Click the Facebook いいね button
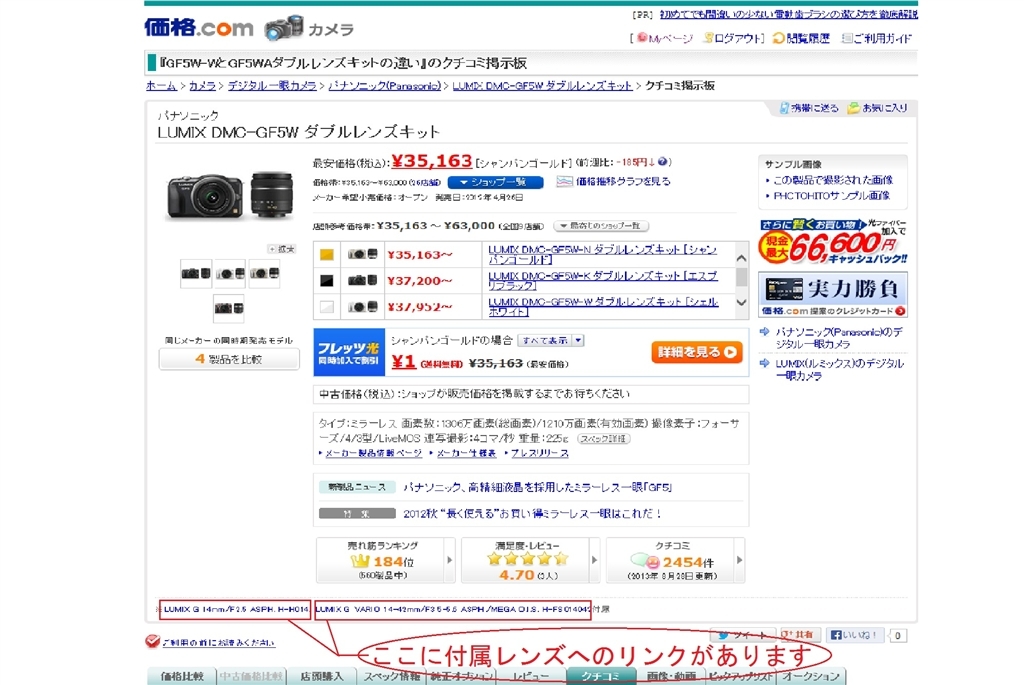Image resolution: width=1024 pixels, height=685 pixels. [854, 635]
